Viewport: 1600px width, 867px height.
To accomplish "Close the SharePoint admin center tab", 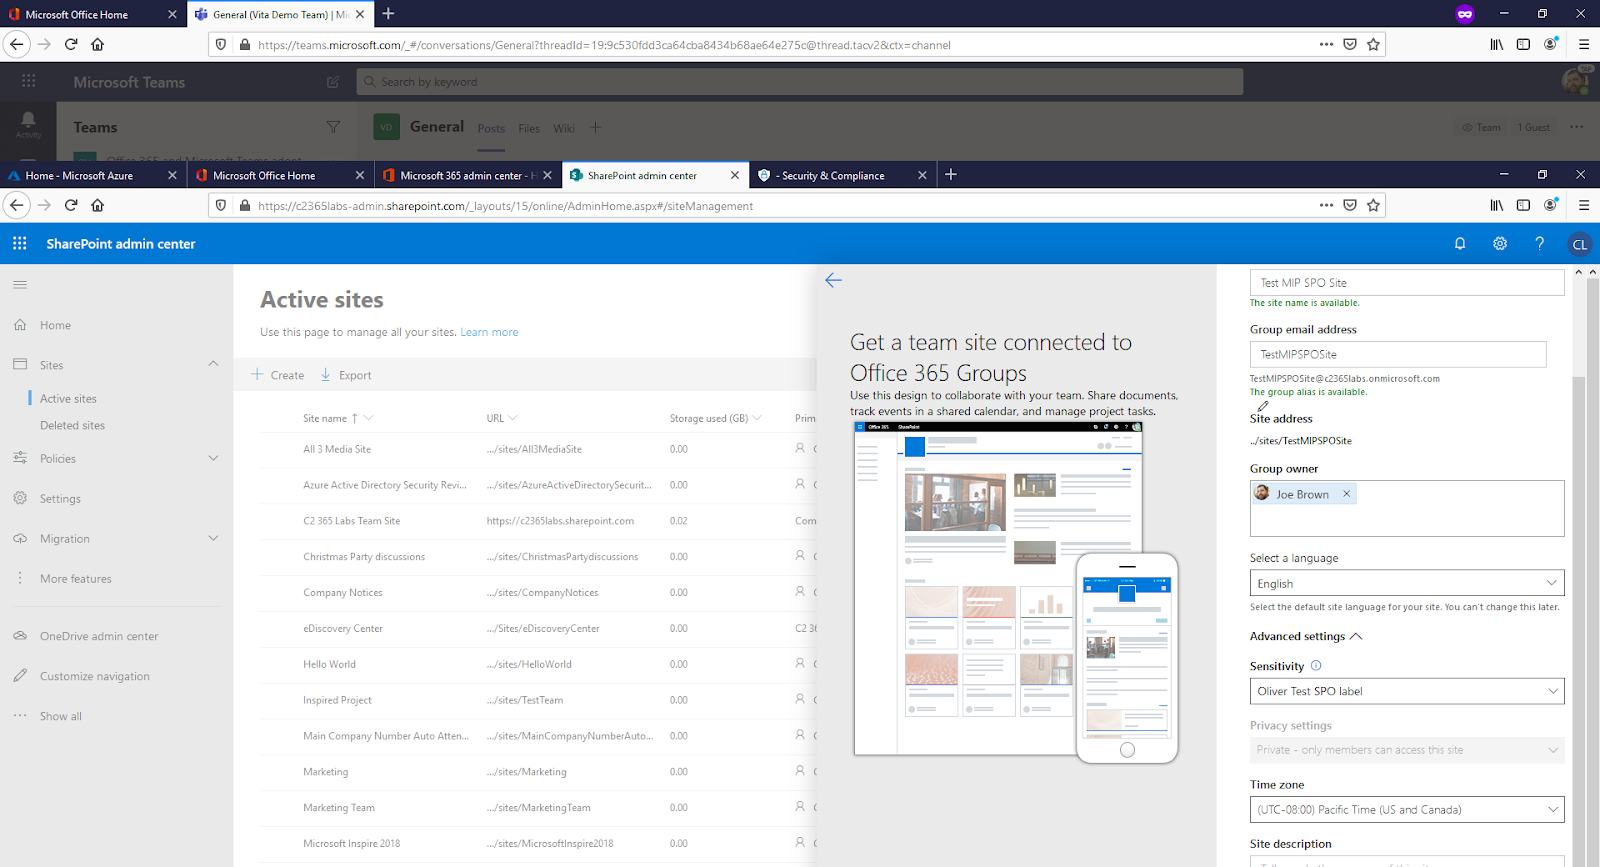I will coord(735,175).
